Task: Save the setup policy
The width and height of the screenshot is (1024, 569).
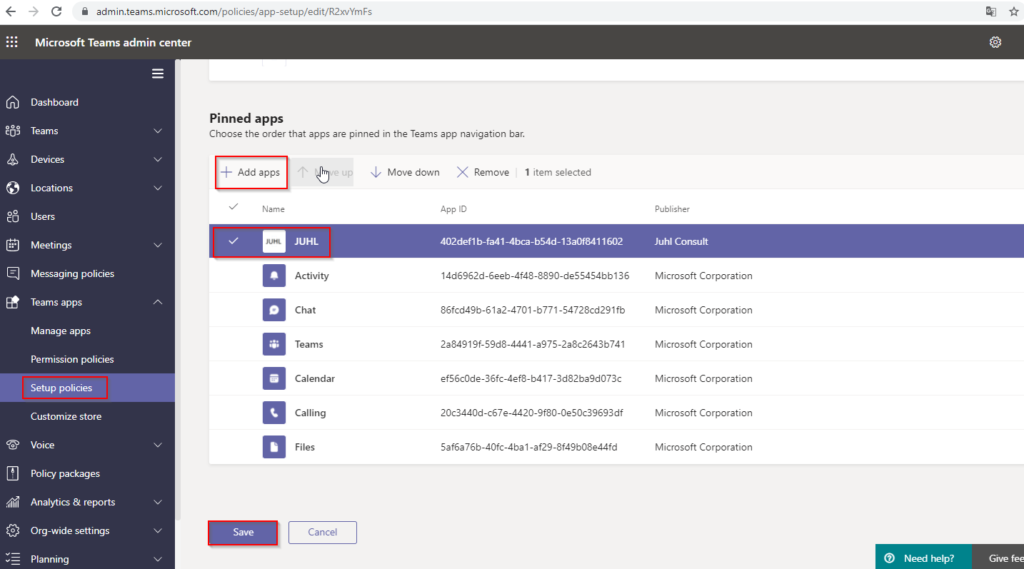Action: pyautogui.click(x=243, y=532)
